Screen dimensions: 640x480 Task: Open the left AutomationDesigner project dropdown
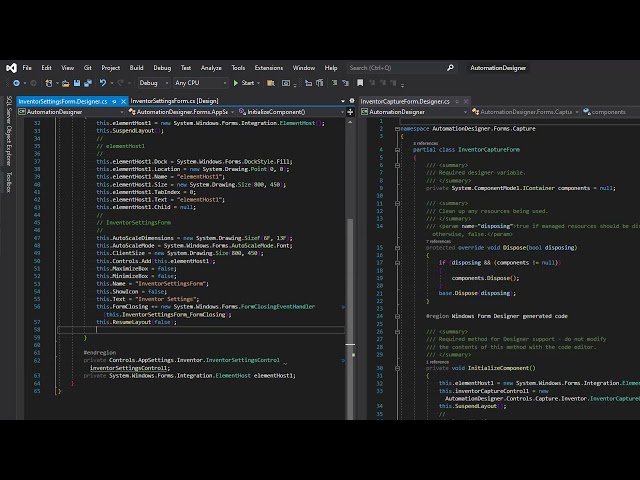71,112
